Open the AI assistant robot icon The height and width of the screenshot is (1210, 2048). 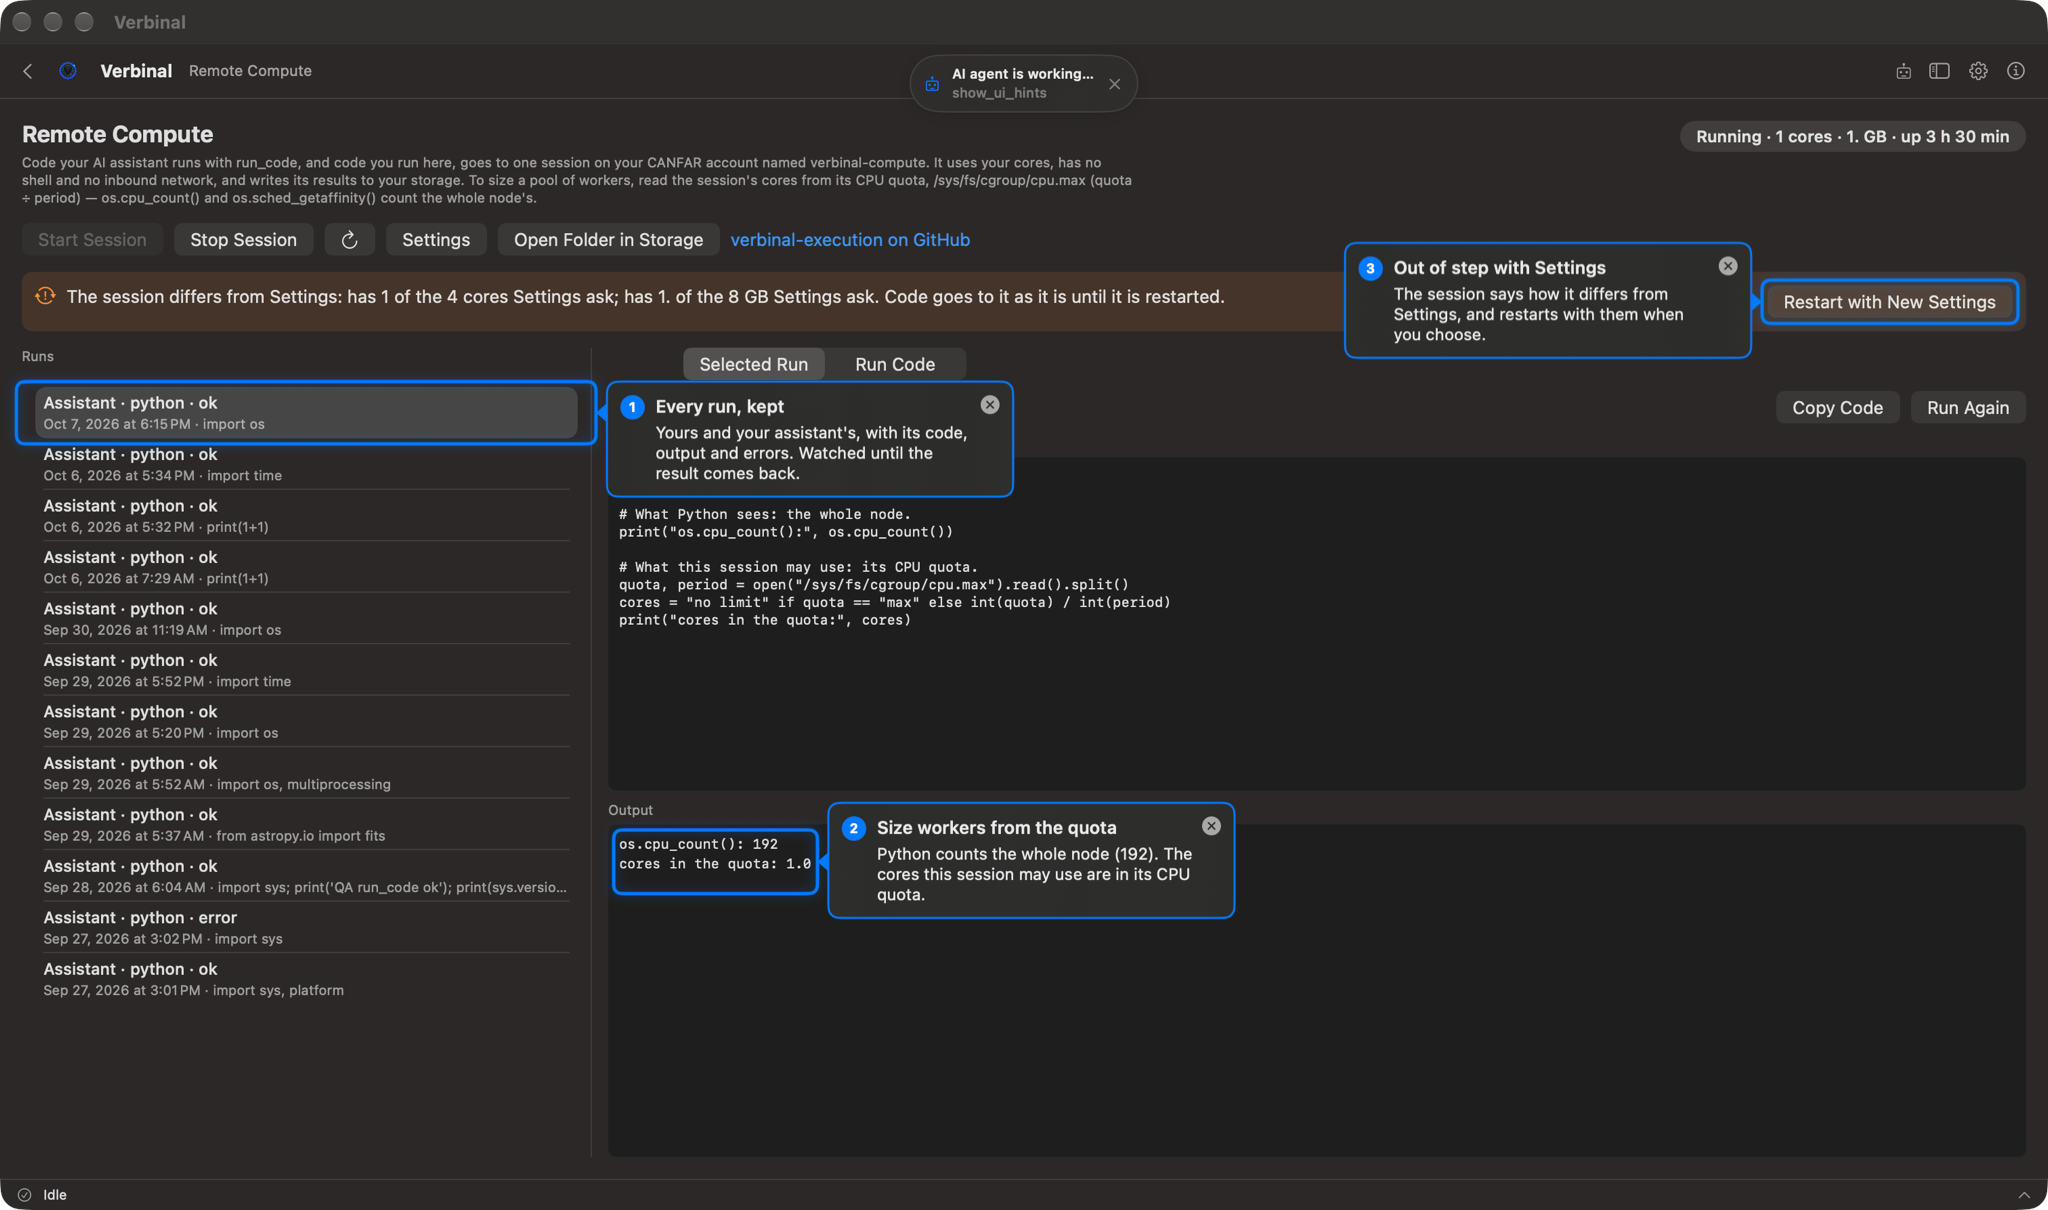(x=1903, y=71)
